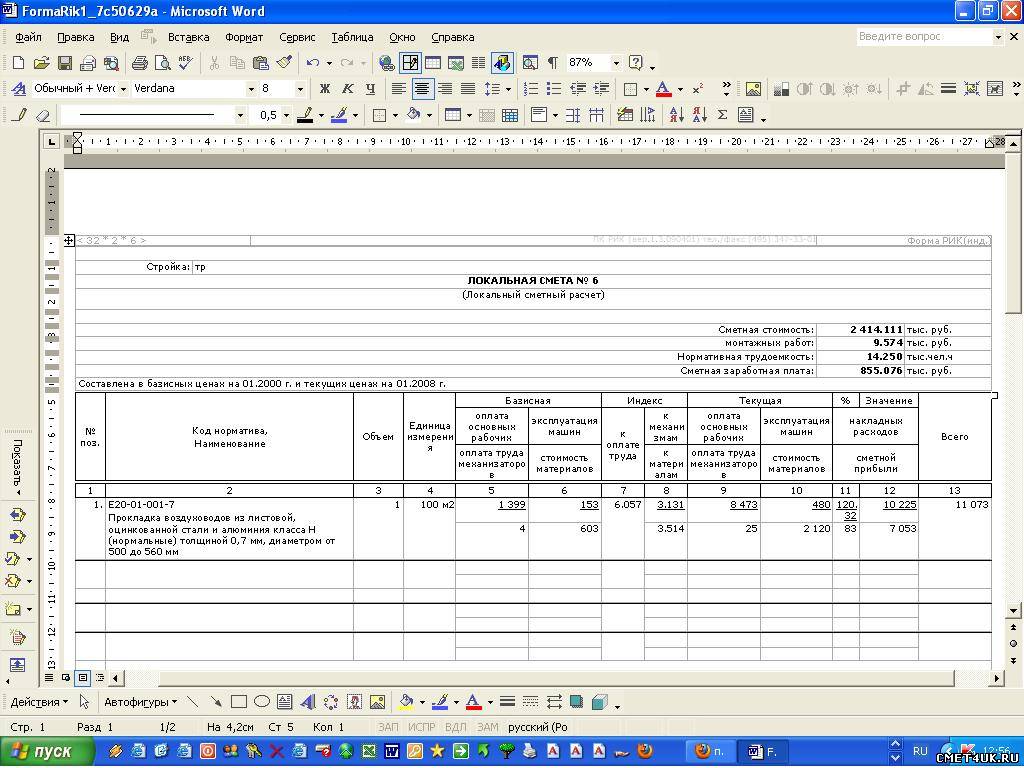1024x768 pixels.
Task: Toggle bold formatting (Ж button)
Action: click(x=324, y=89)
